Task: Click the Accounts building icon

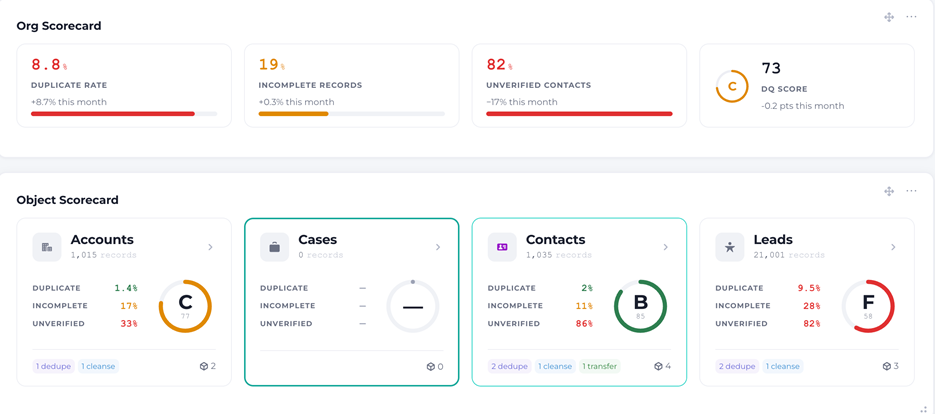Action: coord(47,247)
